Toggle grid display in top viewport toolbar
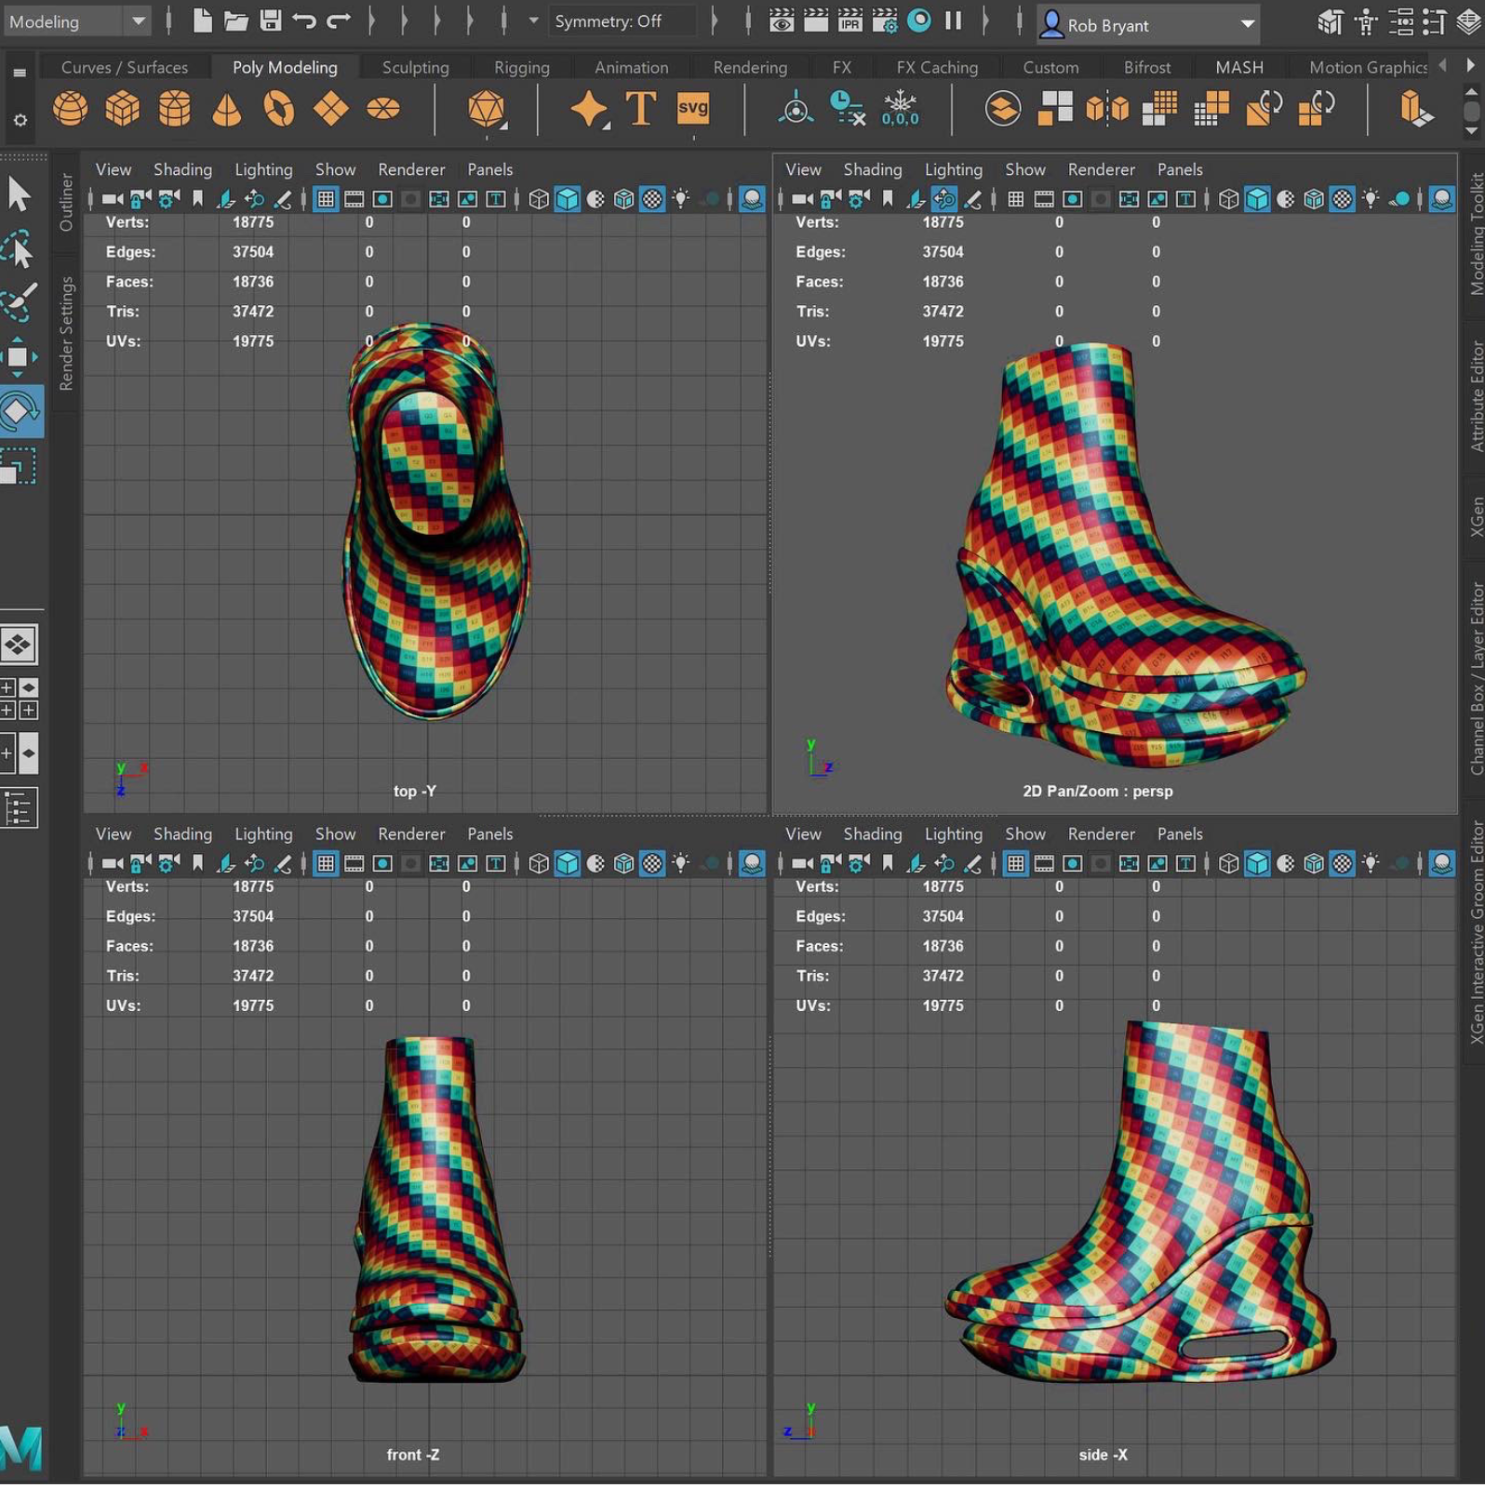This screenshot has height=1485, width=1485. tap(326, 199)
